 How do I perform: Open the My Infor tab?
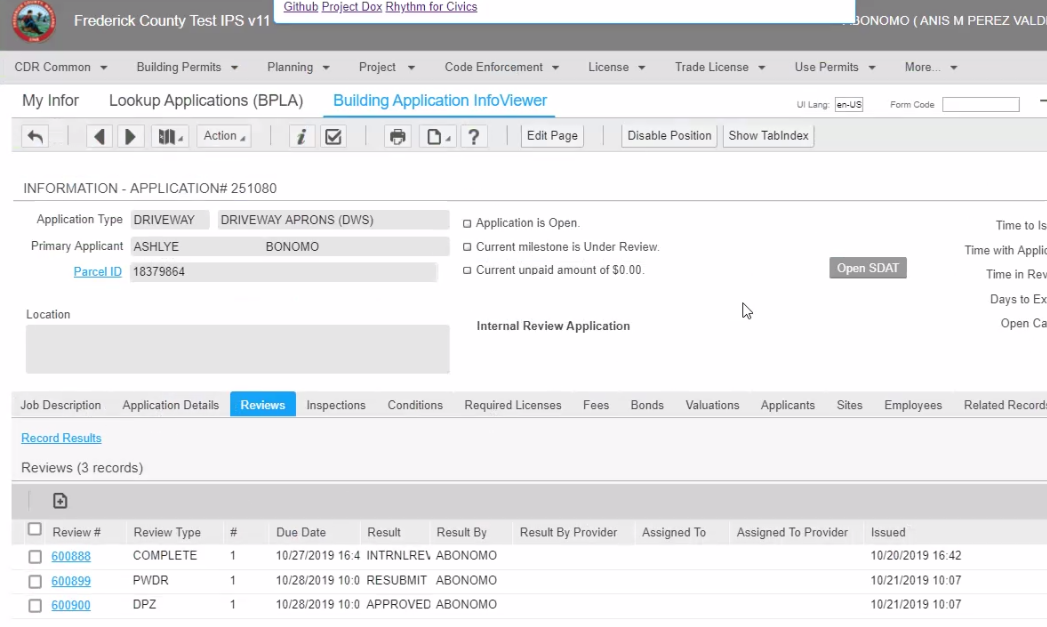pyautogui.click(x=50, y=101)
